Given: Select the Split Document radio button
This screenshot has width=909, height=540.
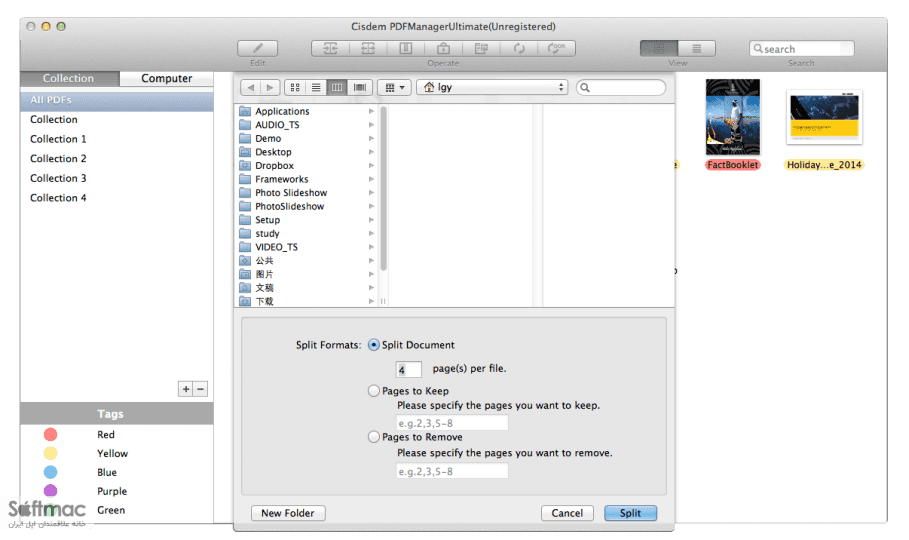Looking at the screenshot, I should click(374, 345).
